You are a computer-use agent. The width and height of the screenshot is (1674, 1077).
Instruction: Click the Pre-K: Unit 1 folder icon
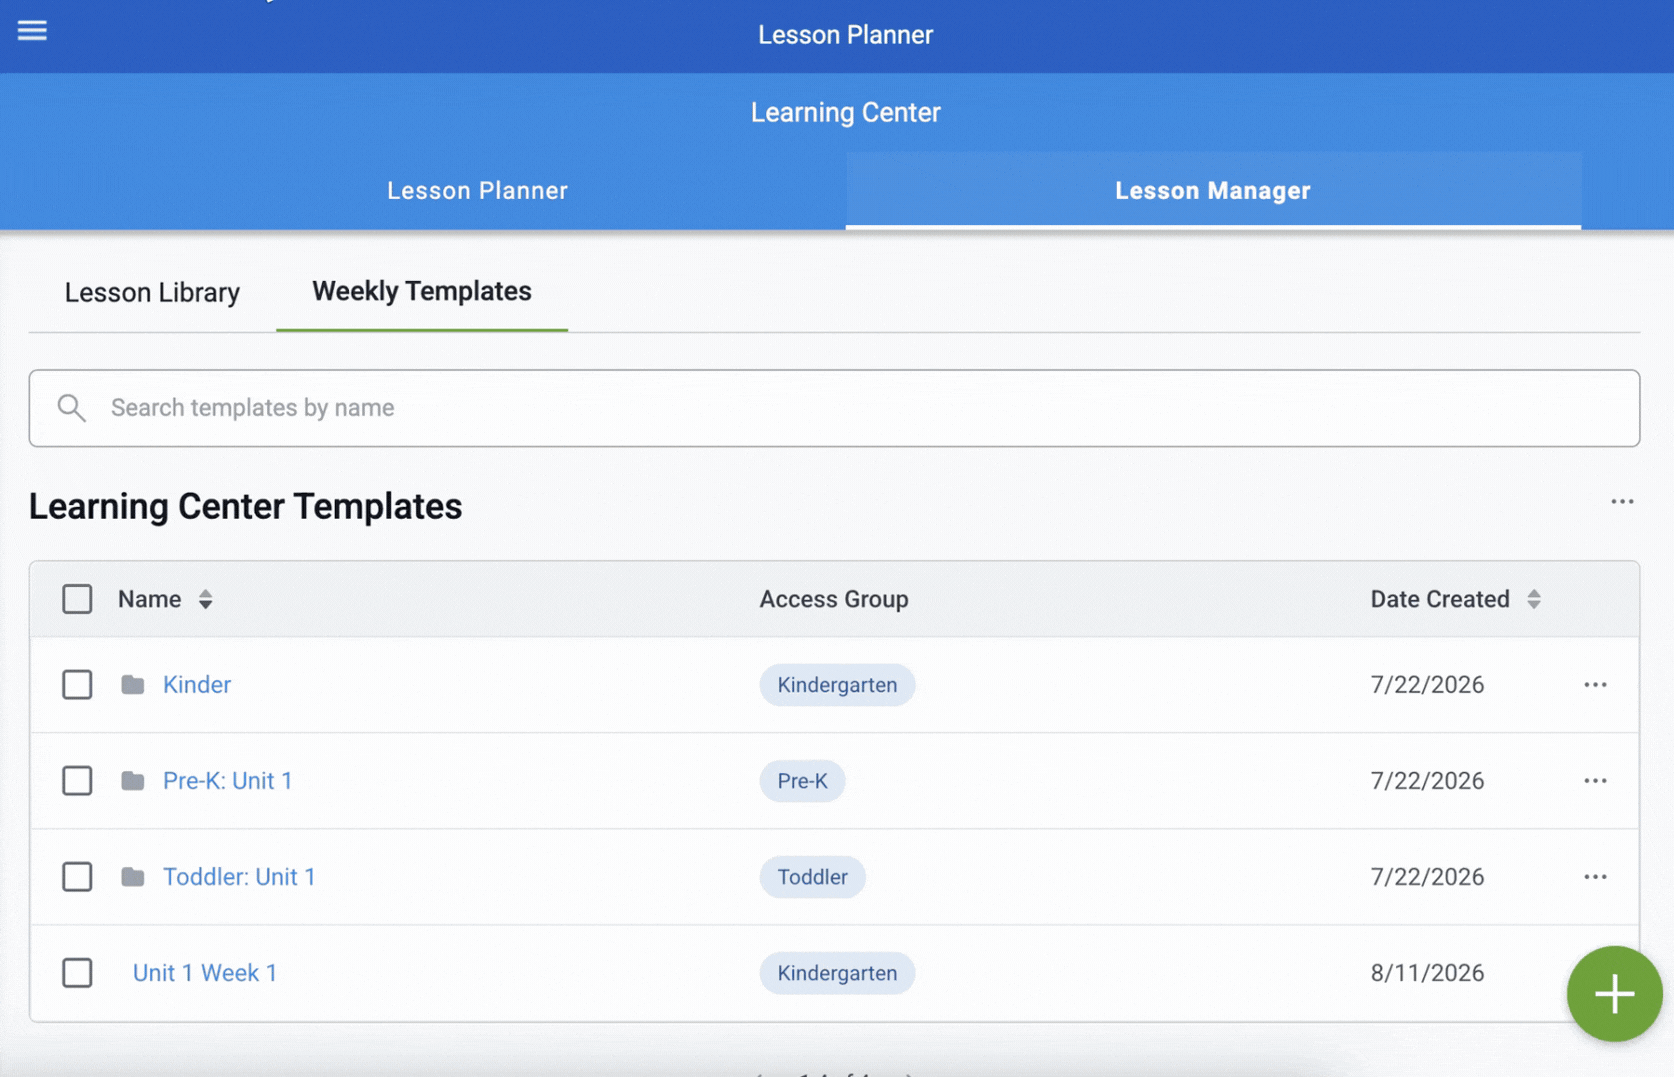133,781
